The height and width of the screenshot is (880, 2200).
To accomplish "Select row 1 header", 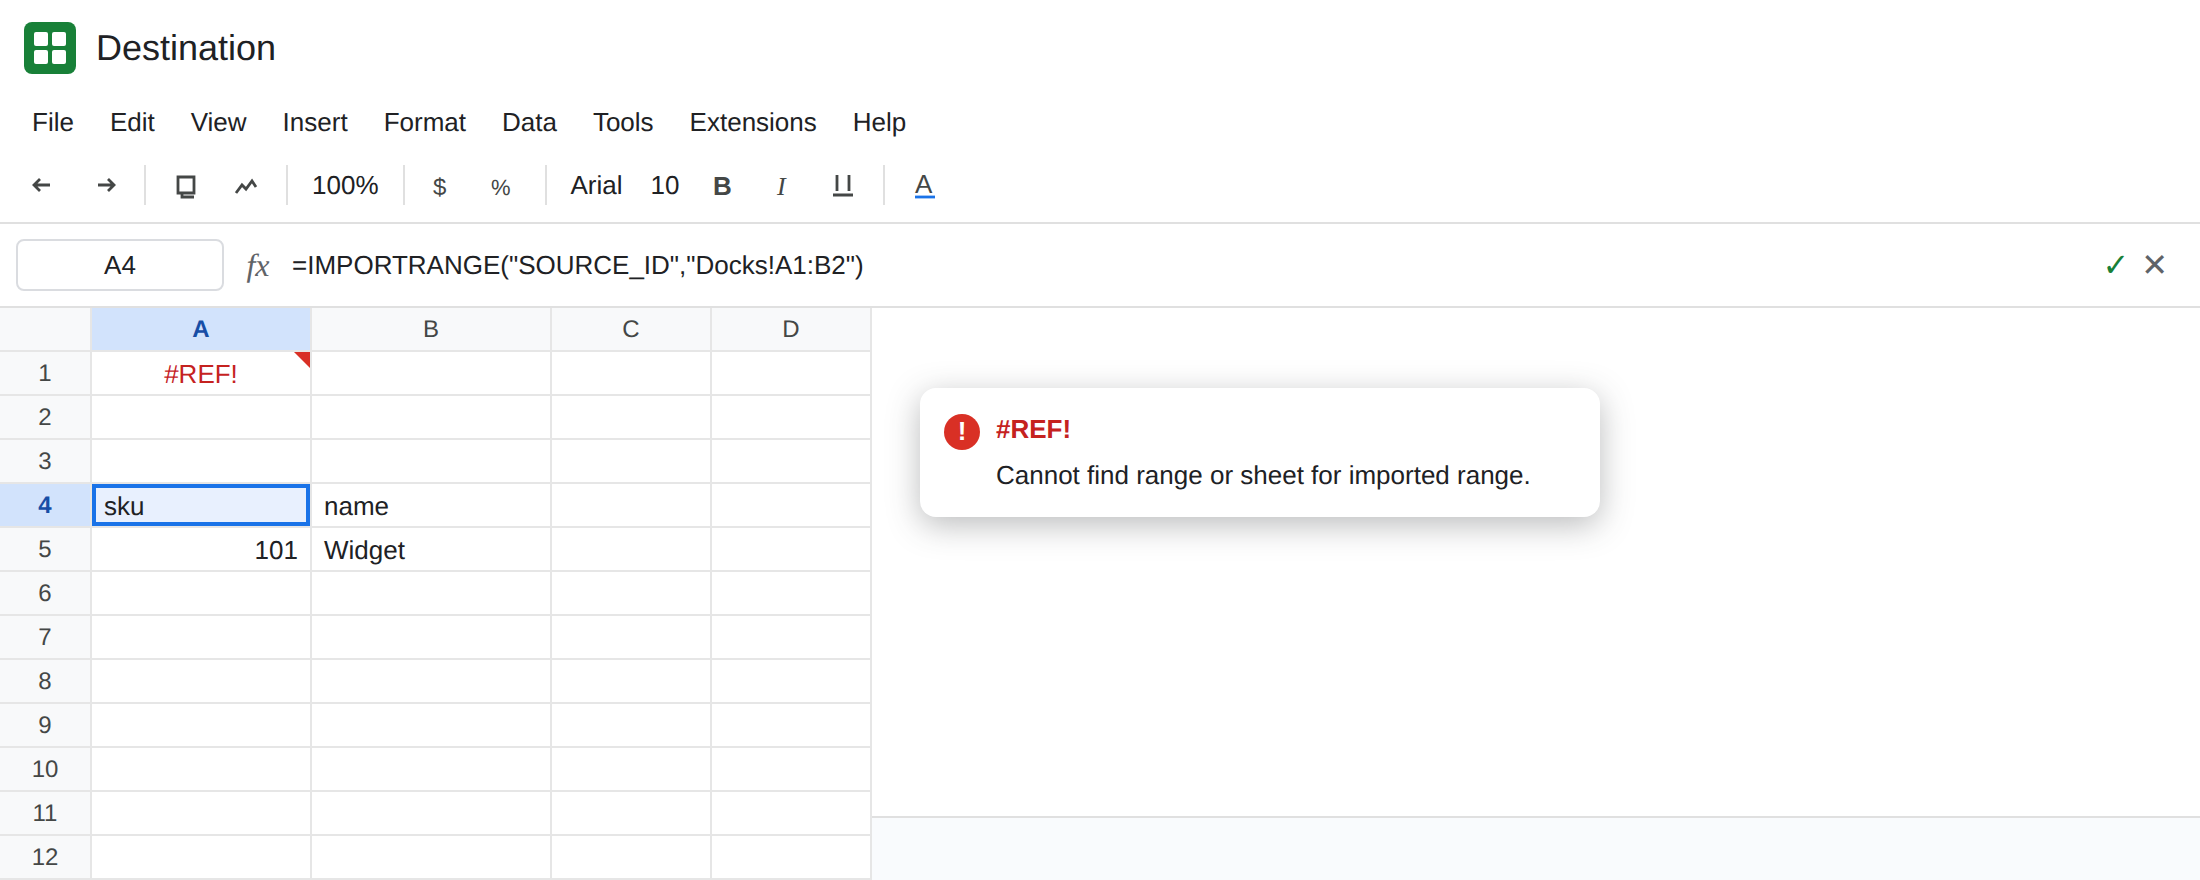I will tap(45, 373).
